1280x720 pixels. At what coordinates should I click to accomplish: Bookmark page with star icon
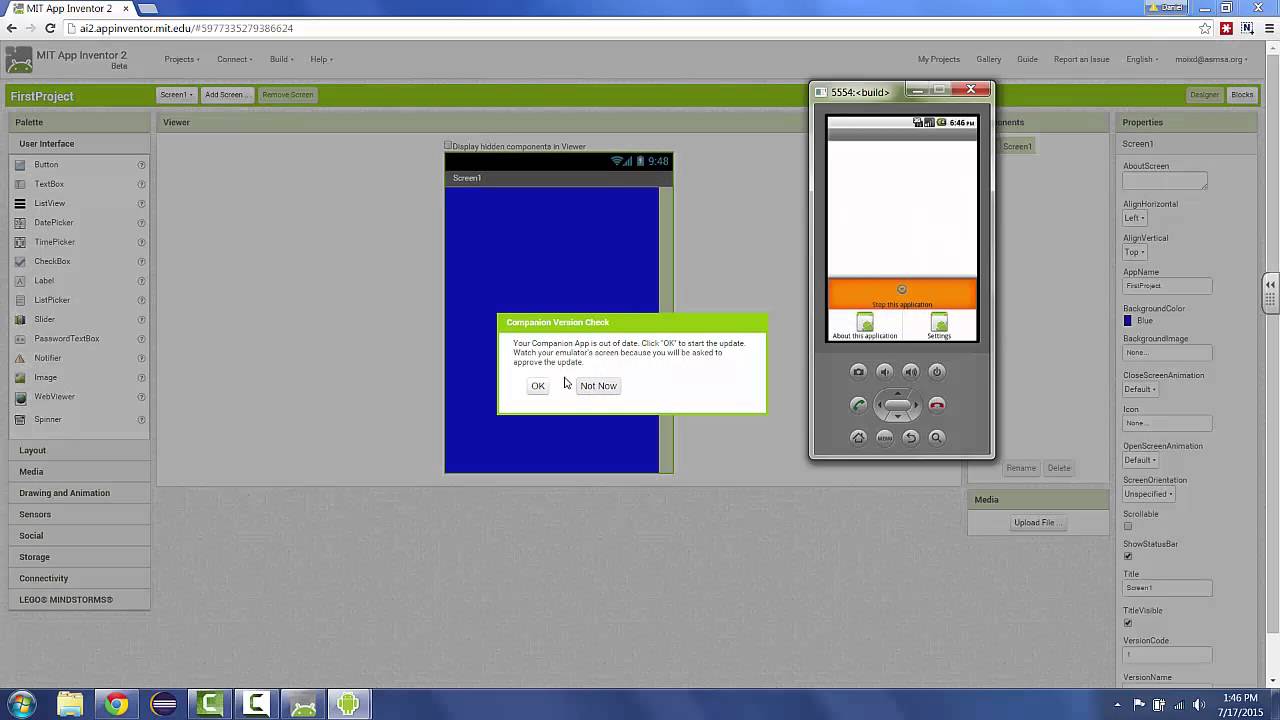1205,29
